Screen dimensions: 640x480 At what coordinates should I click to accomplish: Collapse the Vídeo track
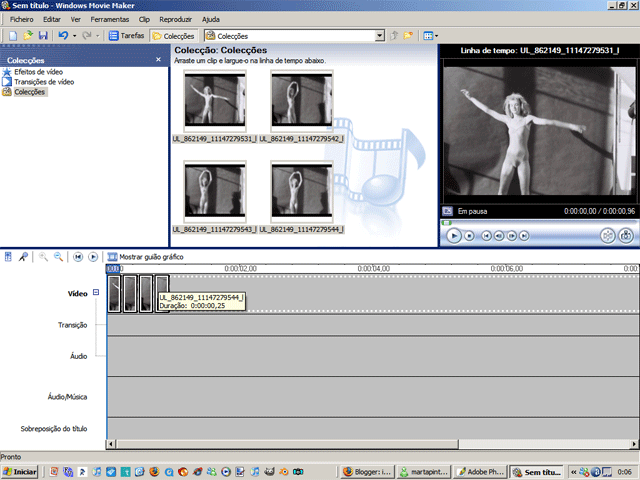click(x=96, y=292)
